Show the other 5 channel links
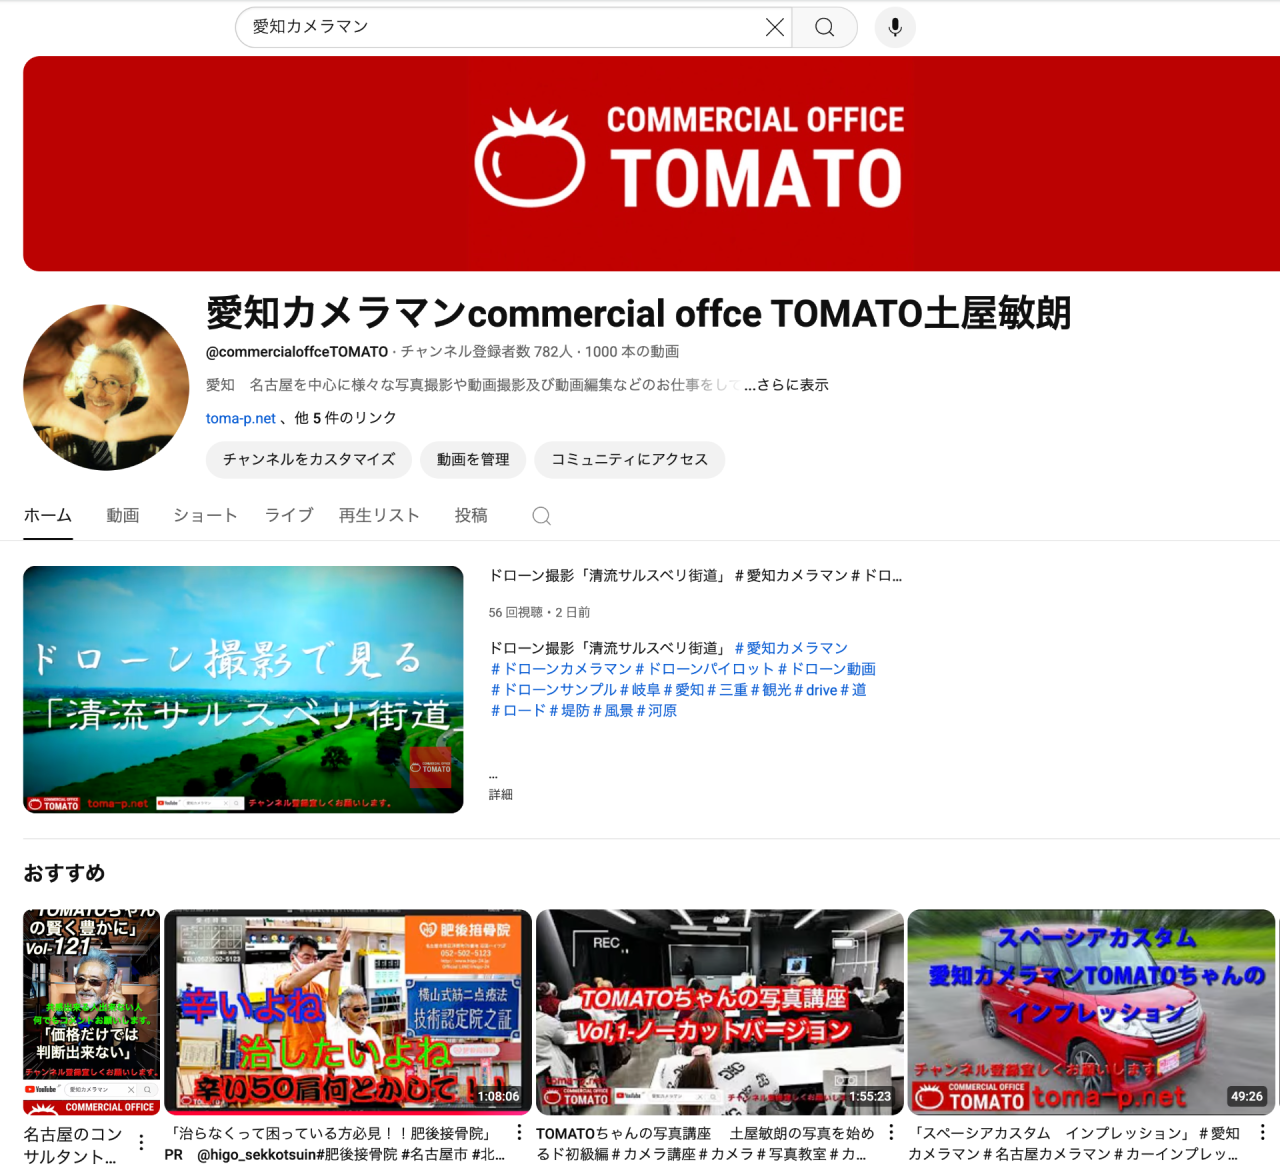Image resolution: width=1280 pixels, height=1172 pixels. [x=345, y=418]
